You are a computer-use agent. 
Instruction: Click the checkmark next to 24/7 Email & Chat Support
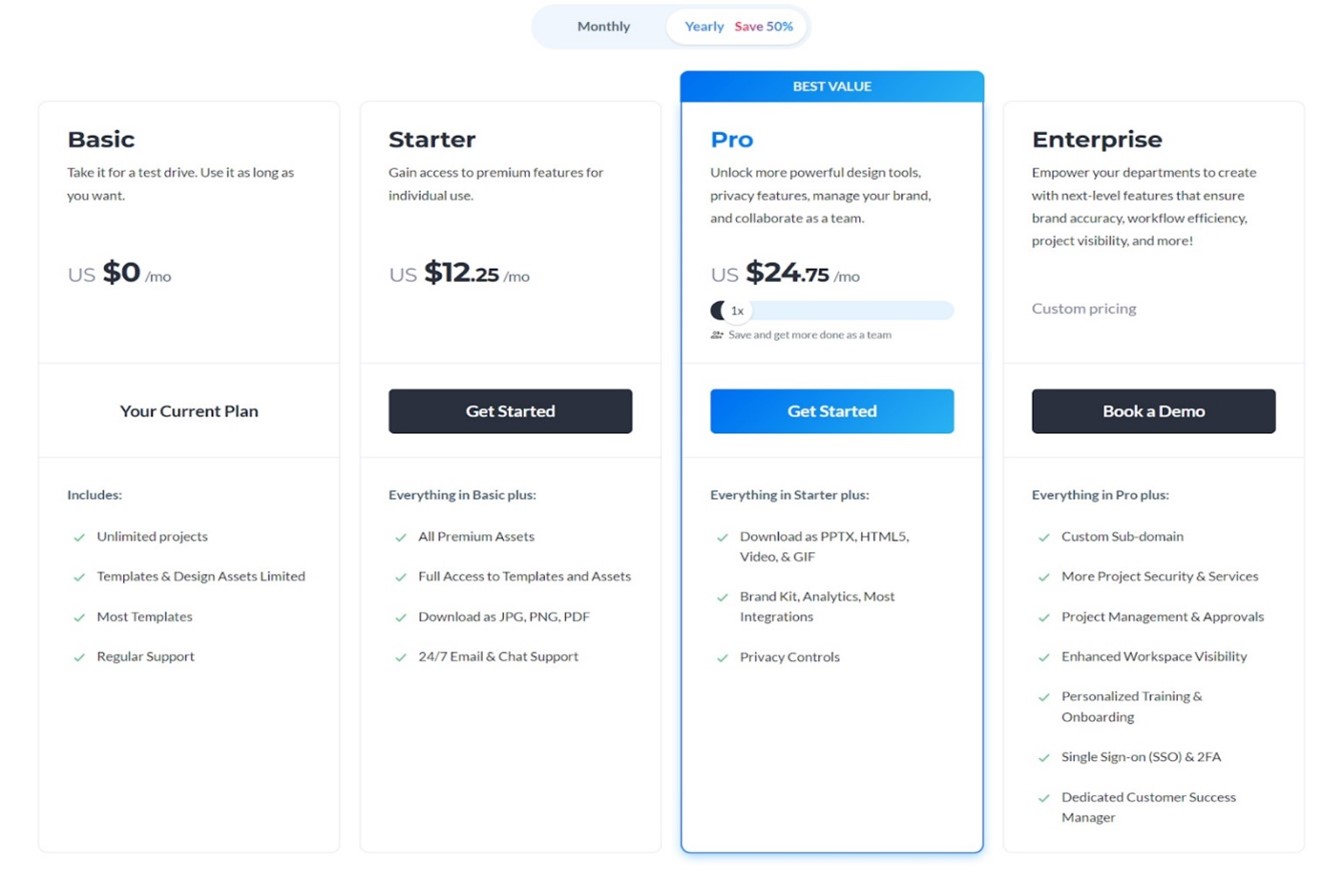click(401, 657)
